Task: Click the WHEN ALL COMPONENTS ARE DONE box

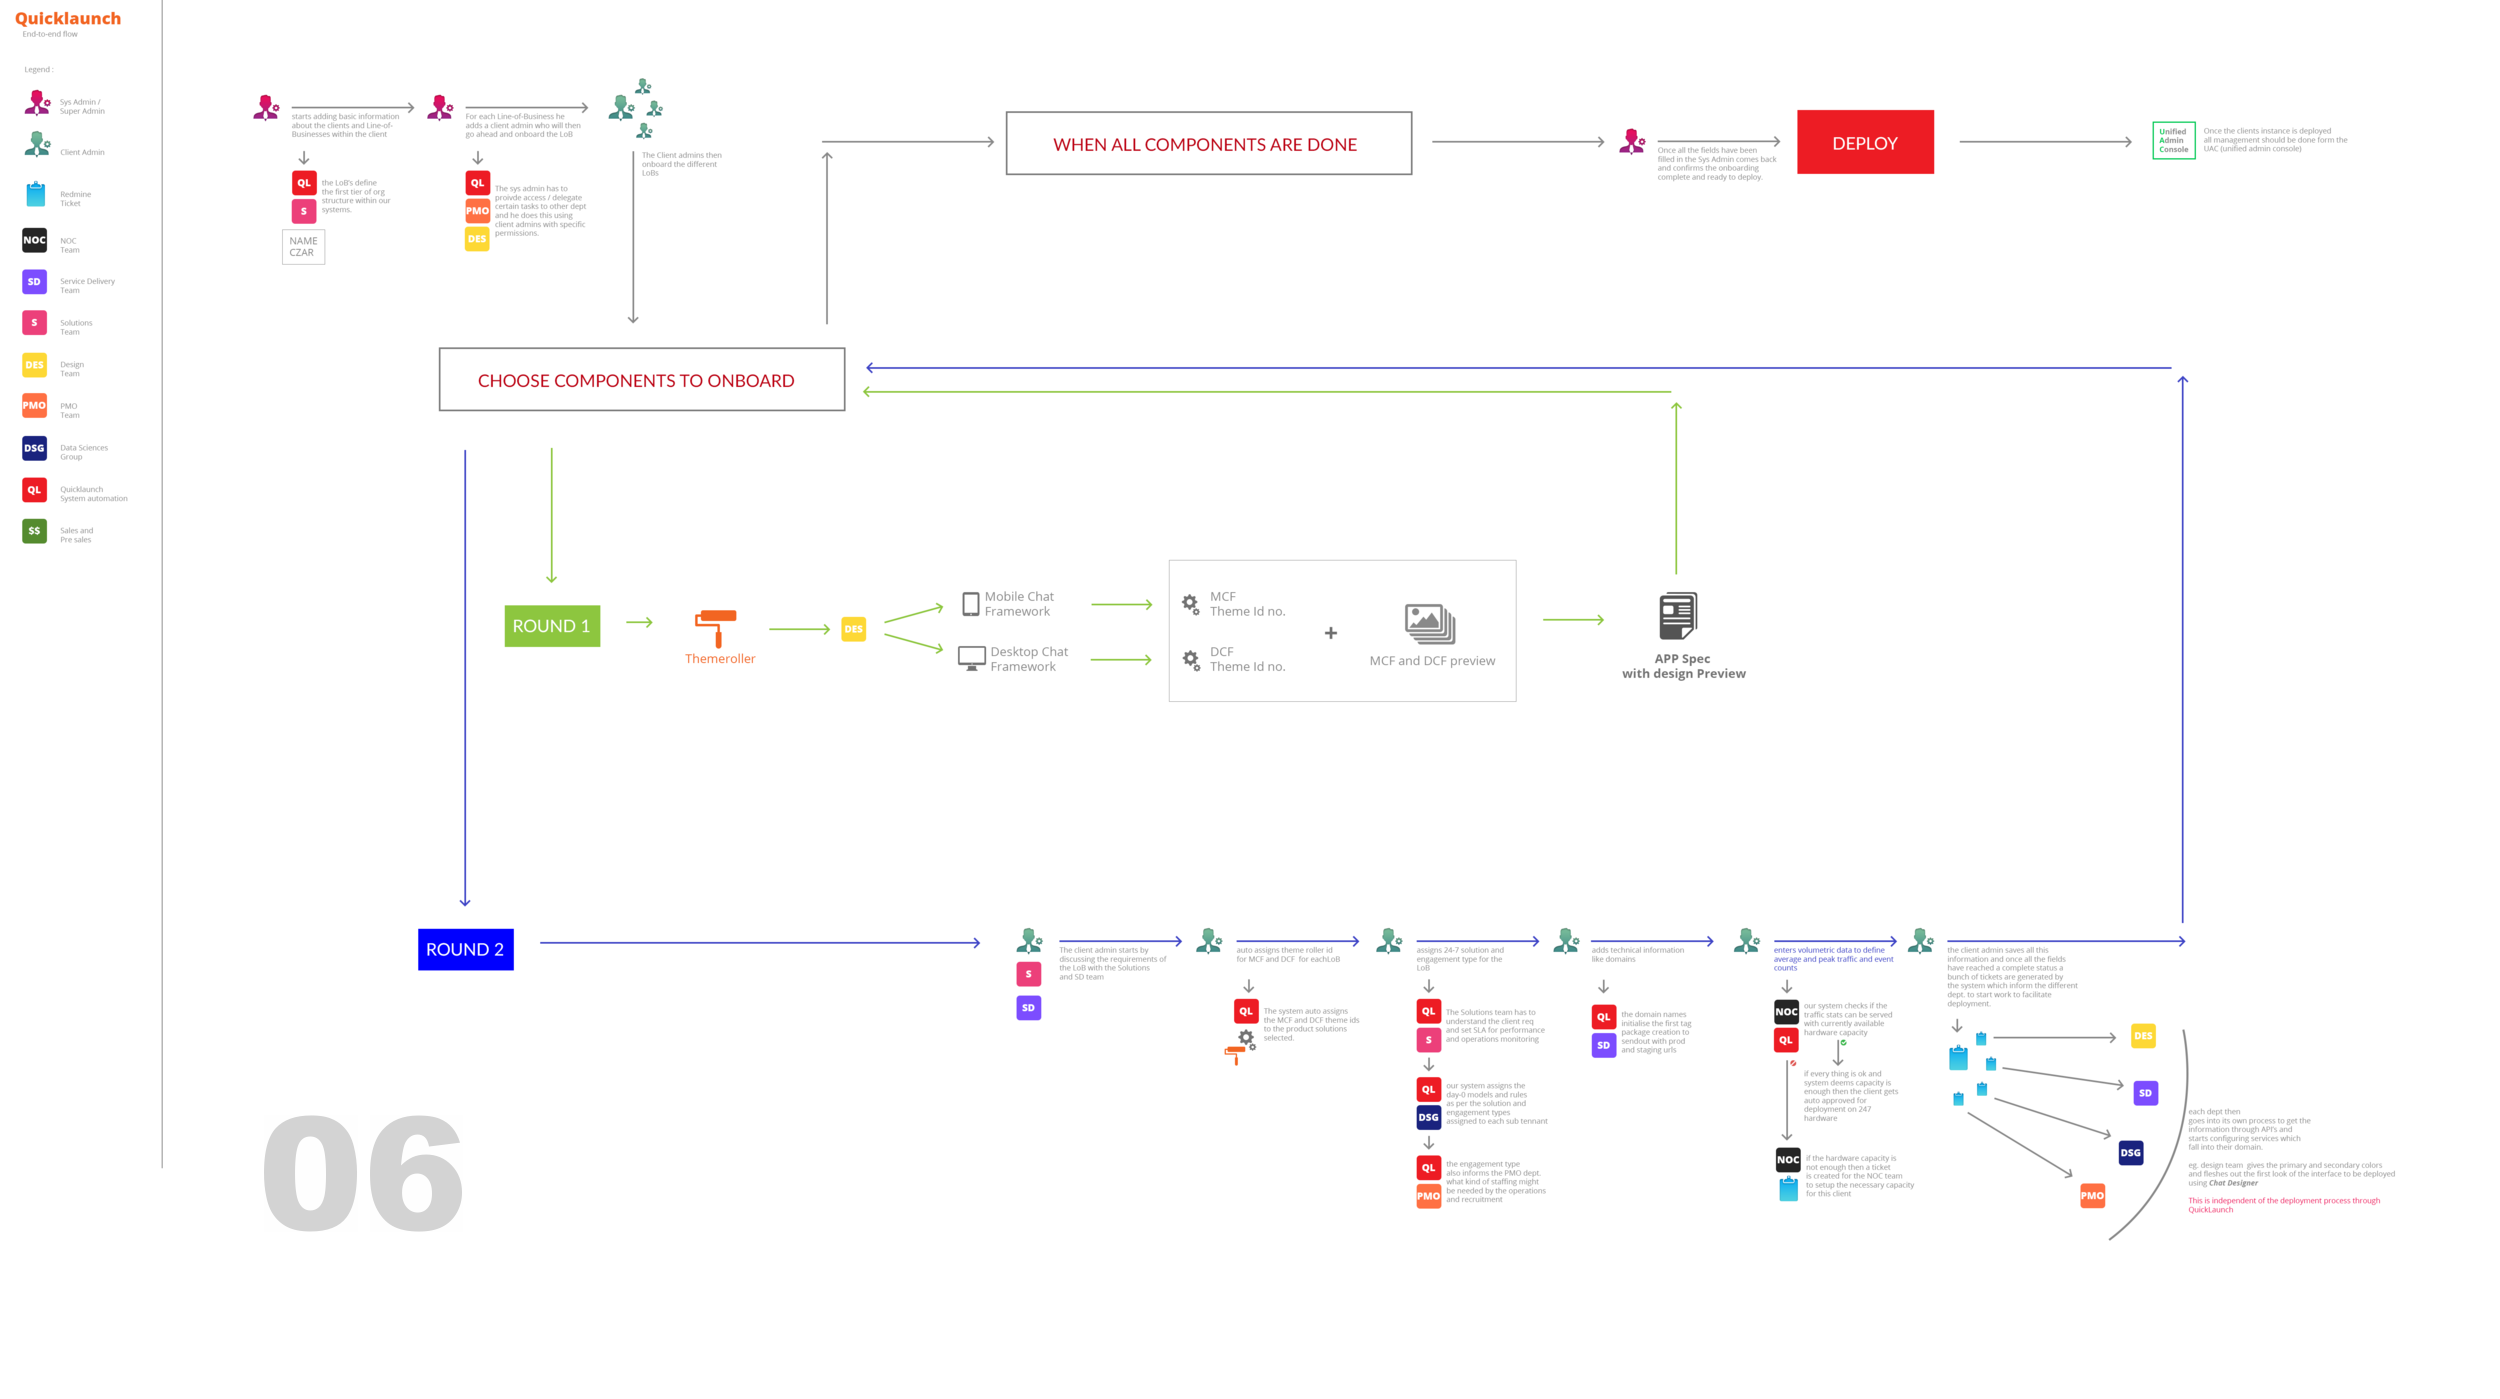Action: click(1209, 143)
